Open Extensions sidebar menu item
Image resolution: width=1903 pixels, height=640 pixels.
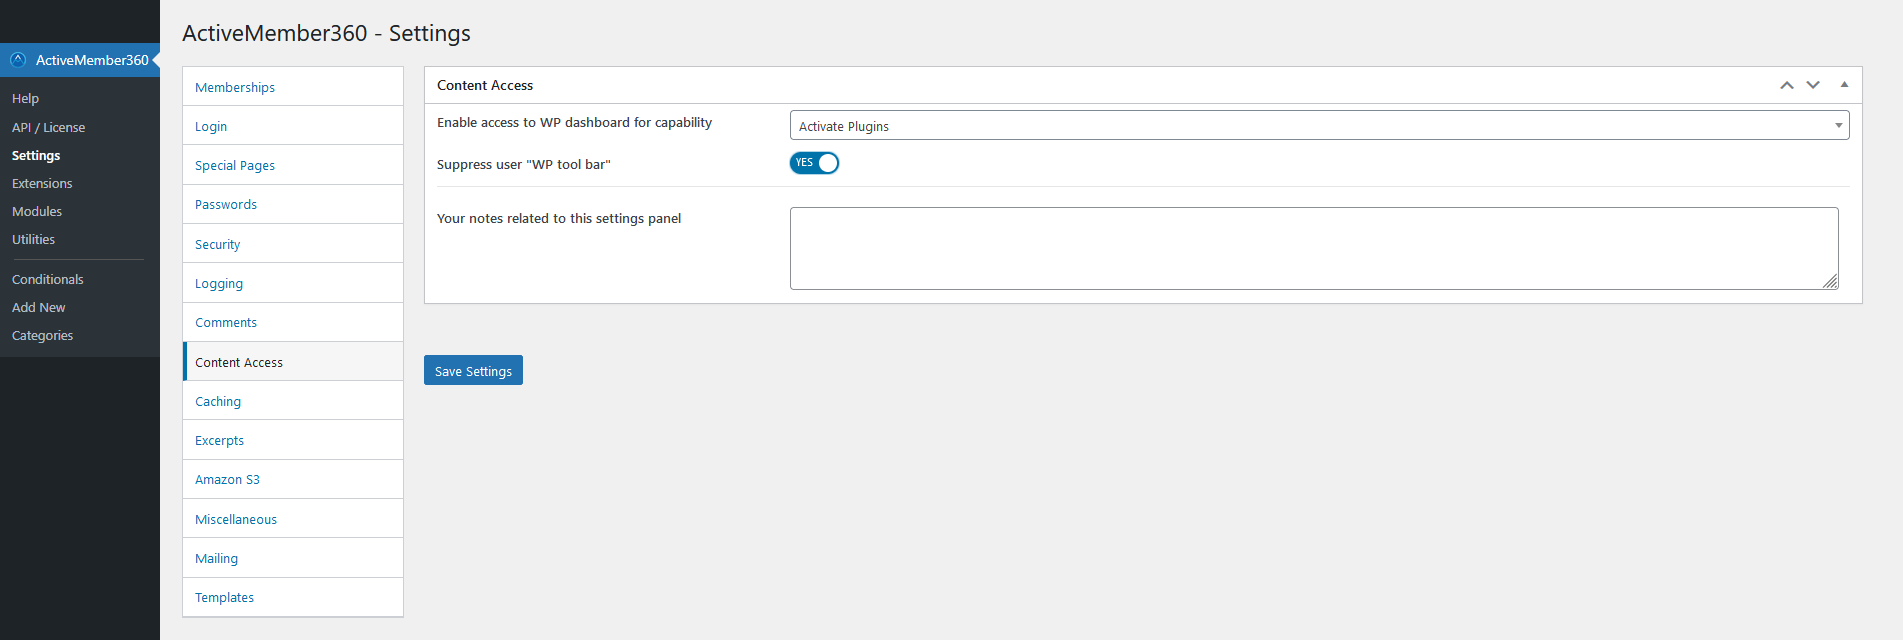click(80, 183)
